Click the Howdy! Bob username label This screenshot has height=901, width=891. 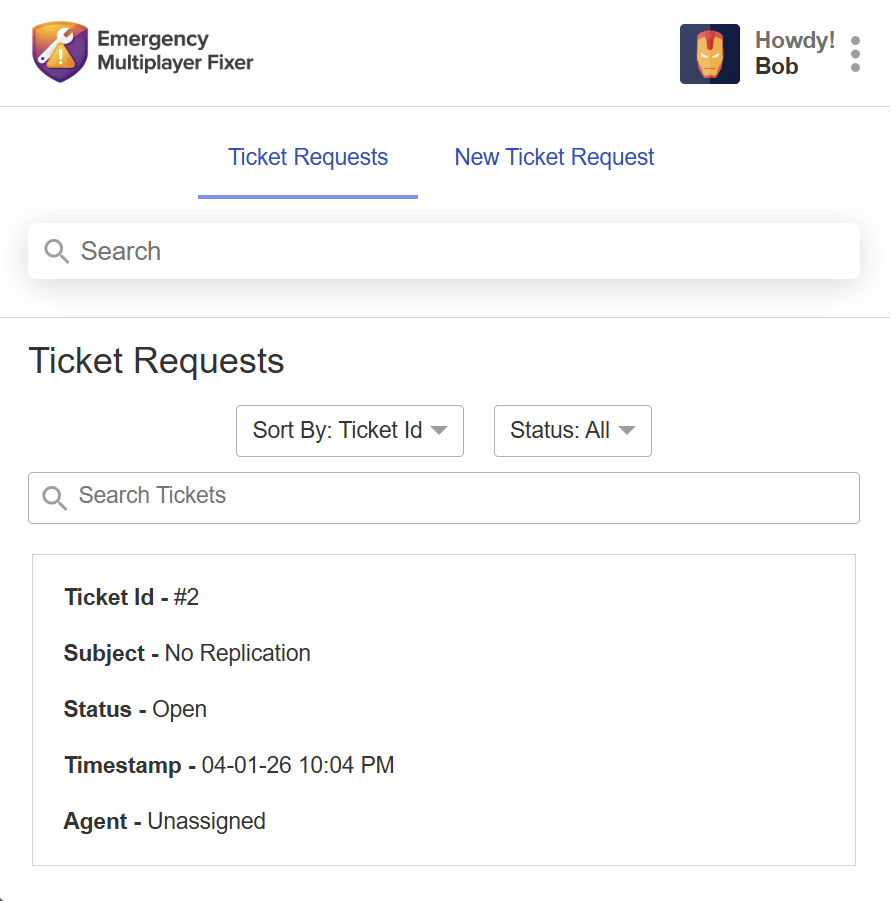tap(794, 53)
